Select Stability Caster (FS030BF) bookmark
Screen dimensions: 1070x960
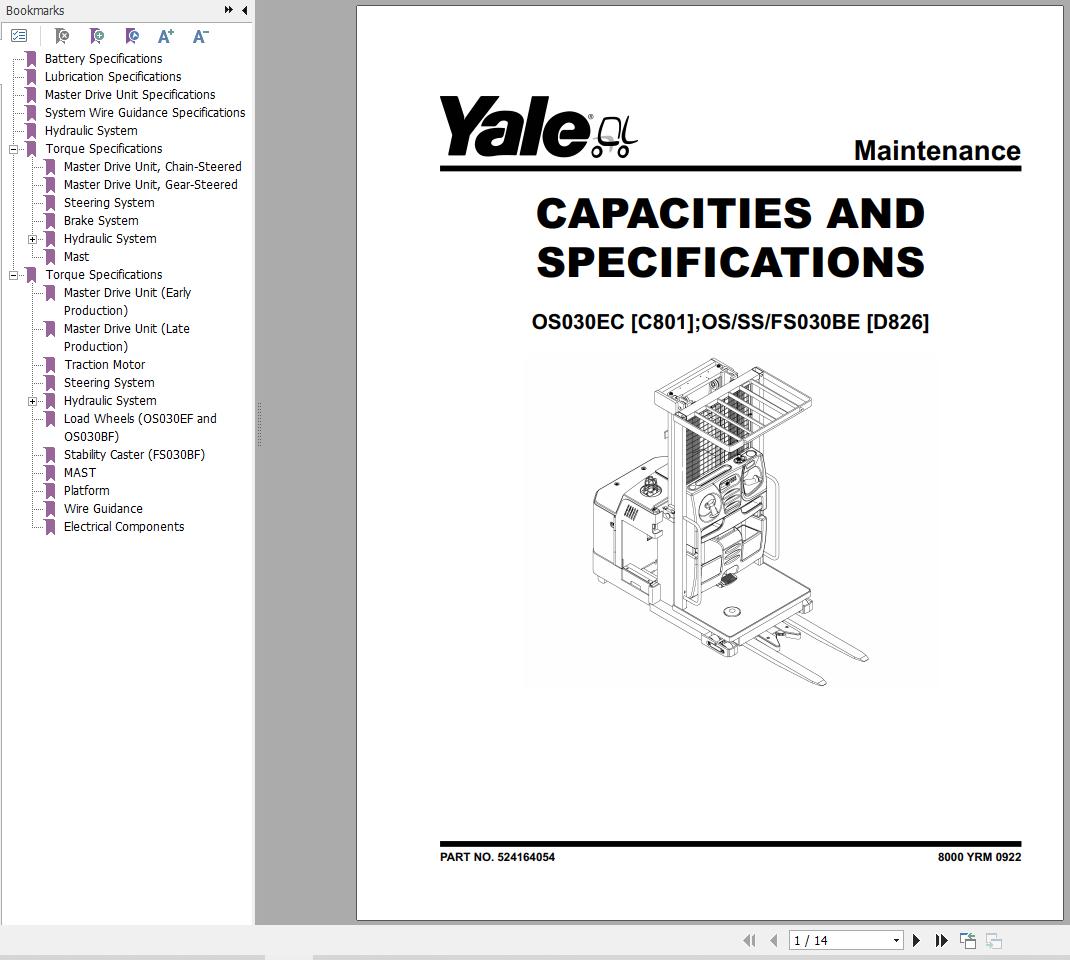pos(134,454)
